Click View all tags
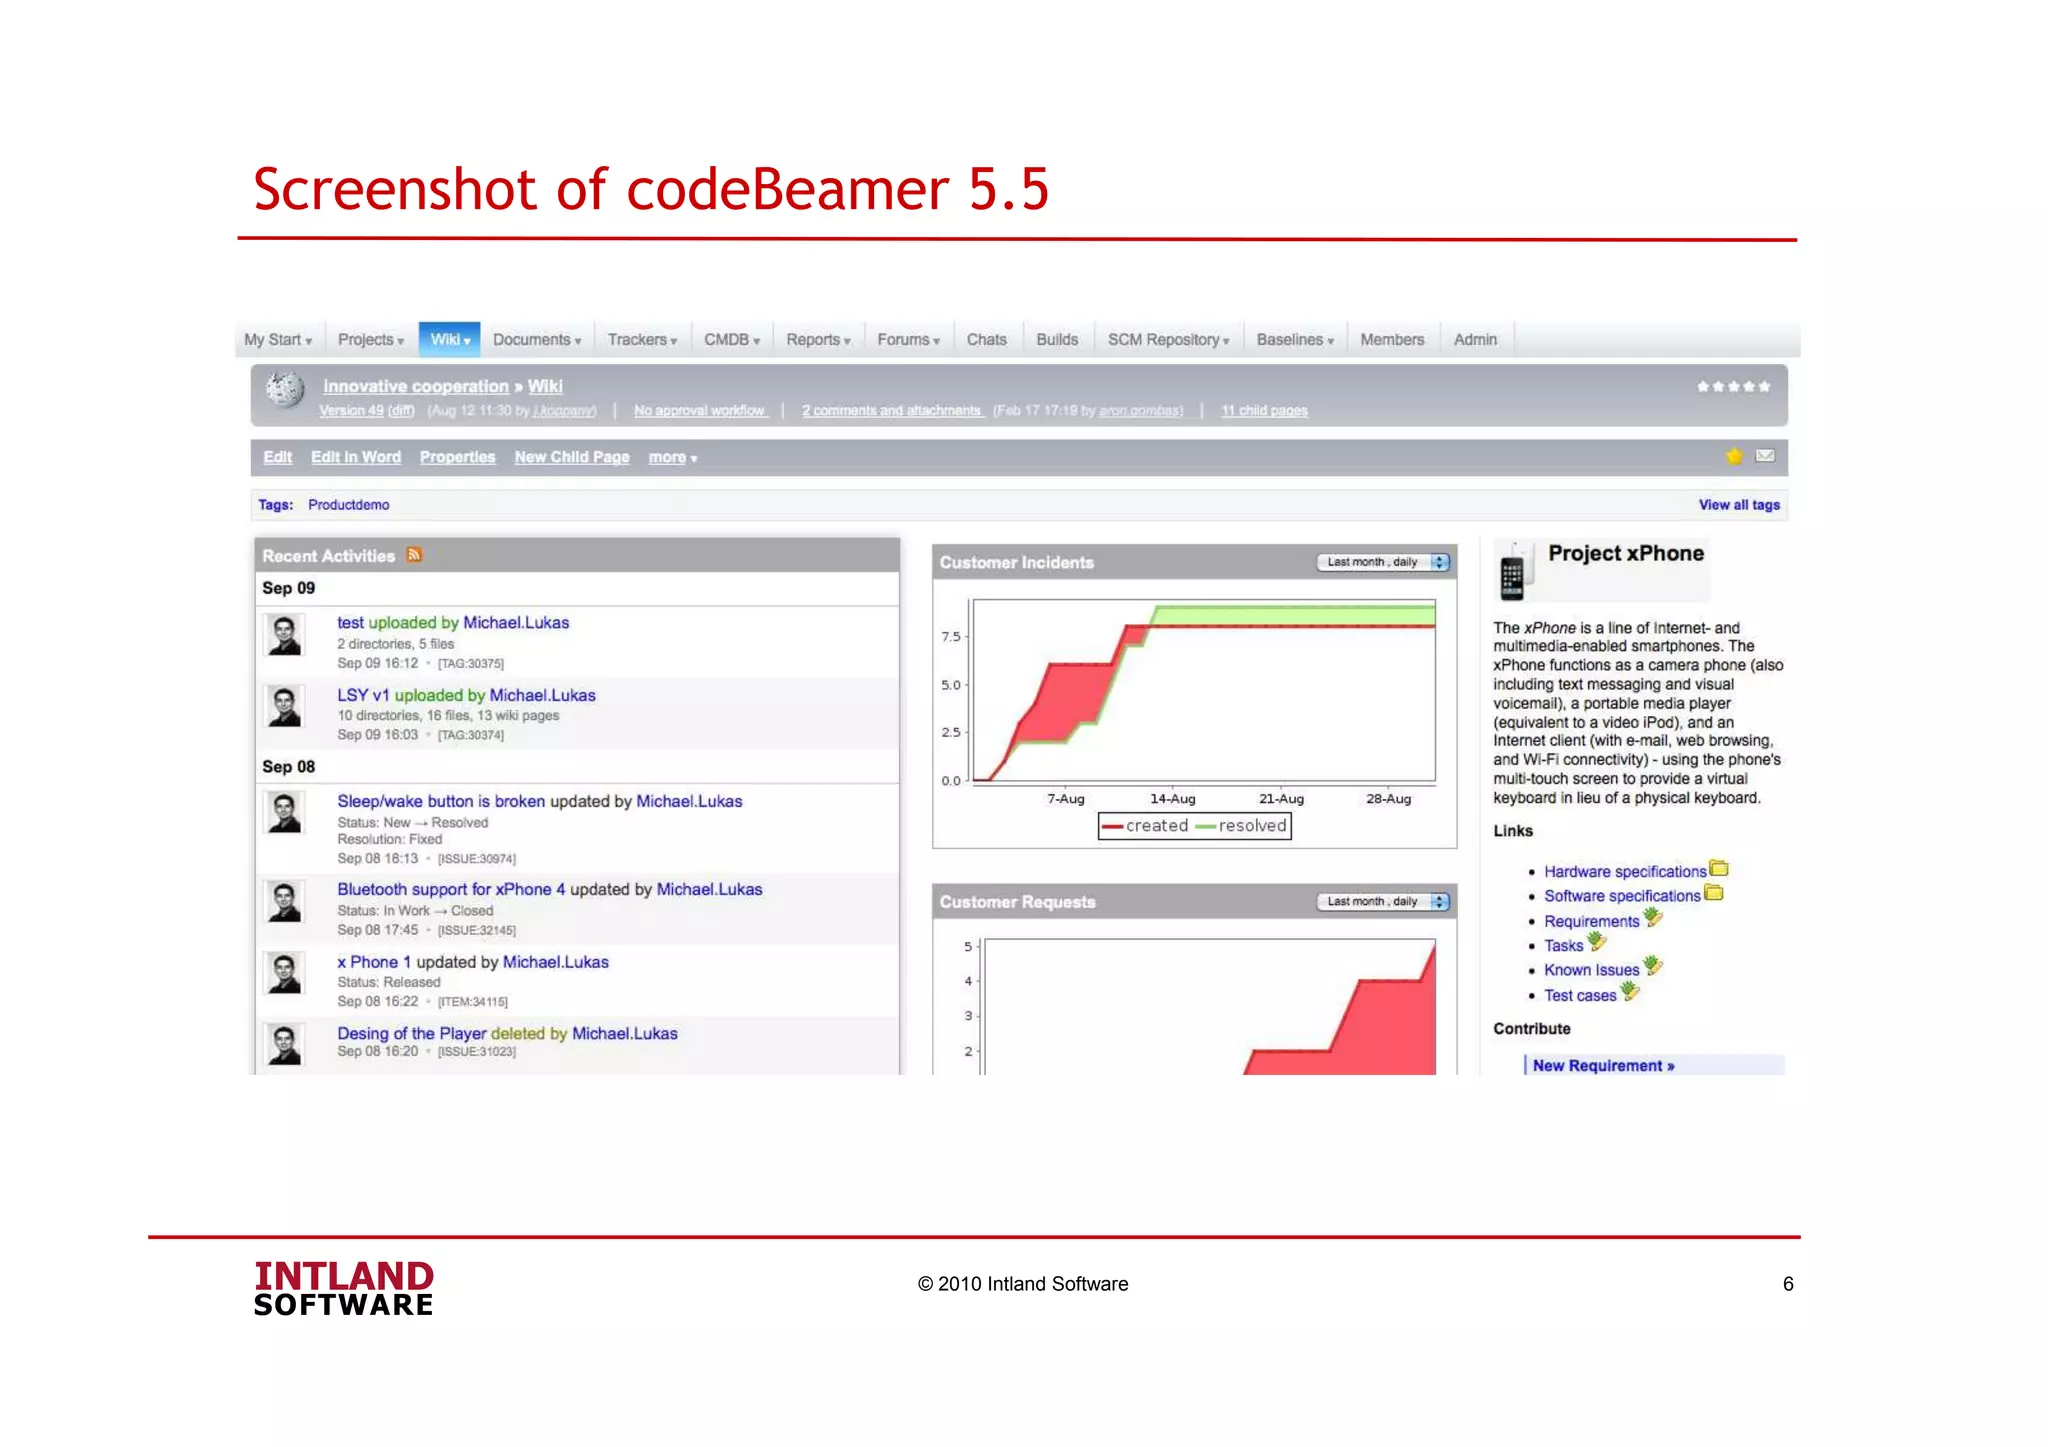This screenshot has width=2048, height=1447. point(1739,505)
